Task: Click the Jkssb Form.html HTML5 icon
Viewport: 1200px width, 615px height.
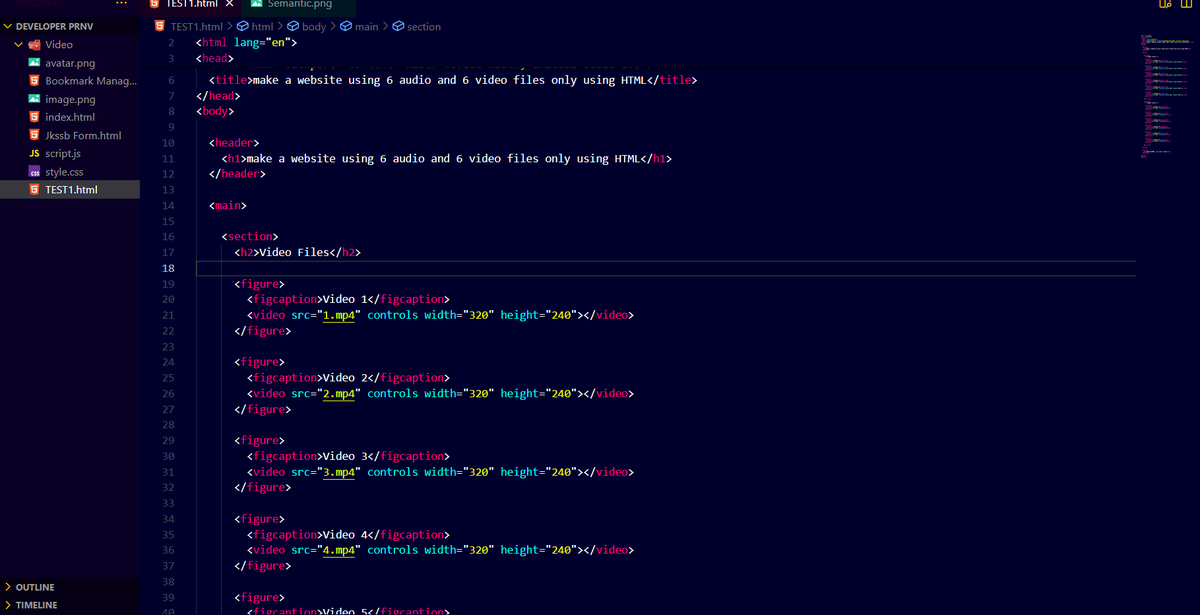Action: 34,135
